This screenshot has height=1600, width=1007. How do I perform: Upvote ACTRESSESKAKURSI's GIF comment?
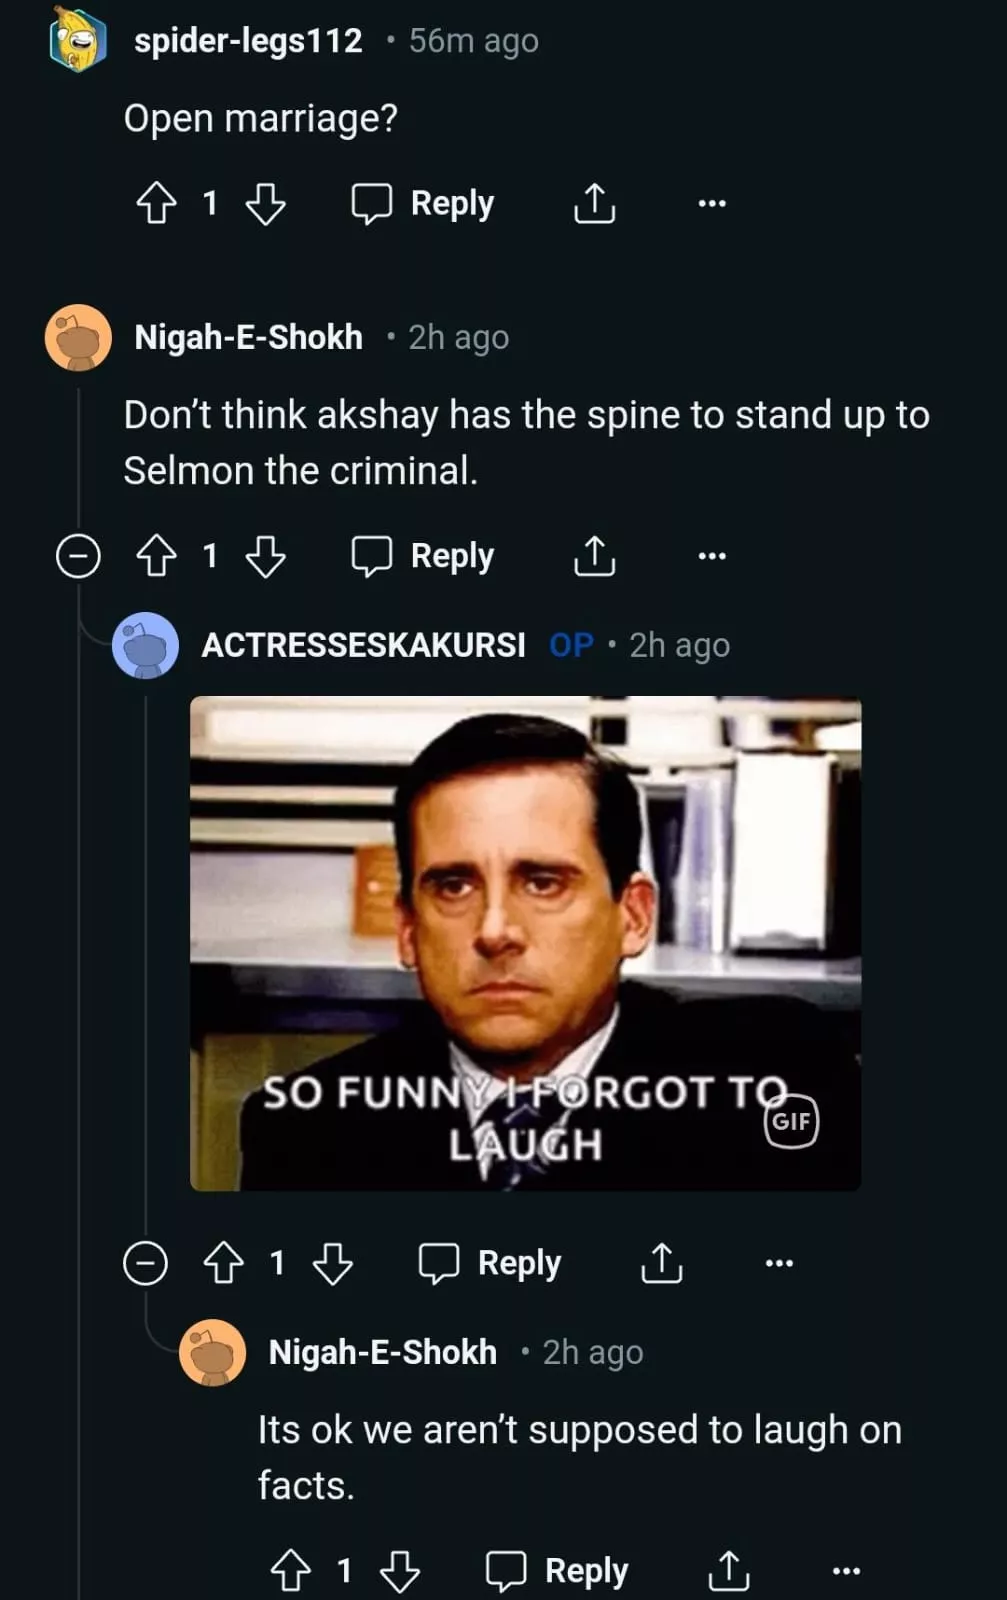(x=223, y=1263)
